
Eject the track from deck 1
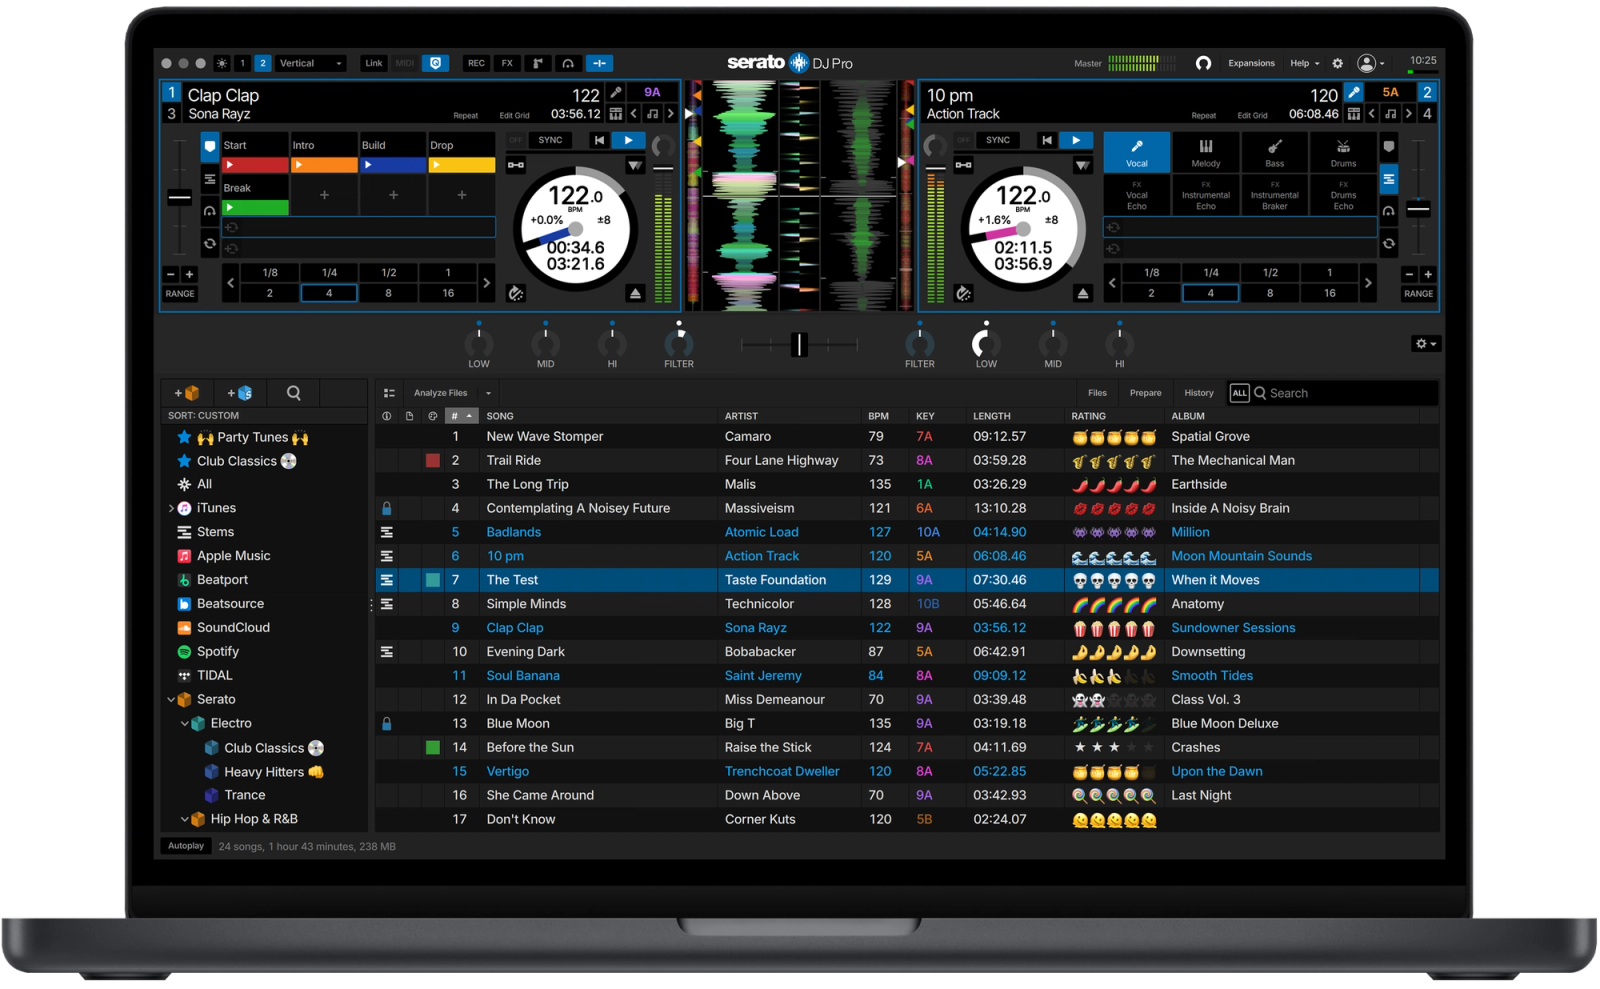635,293
